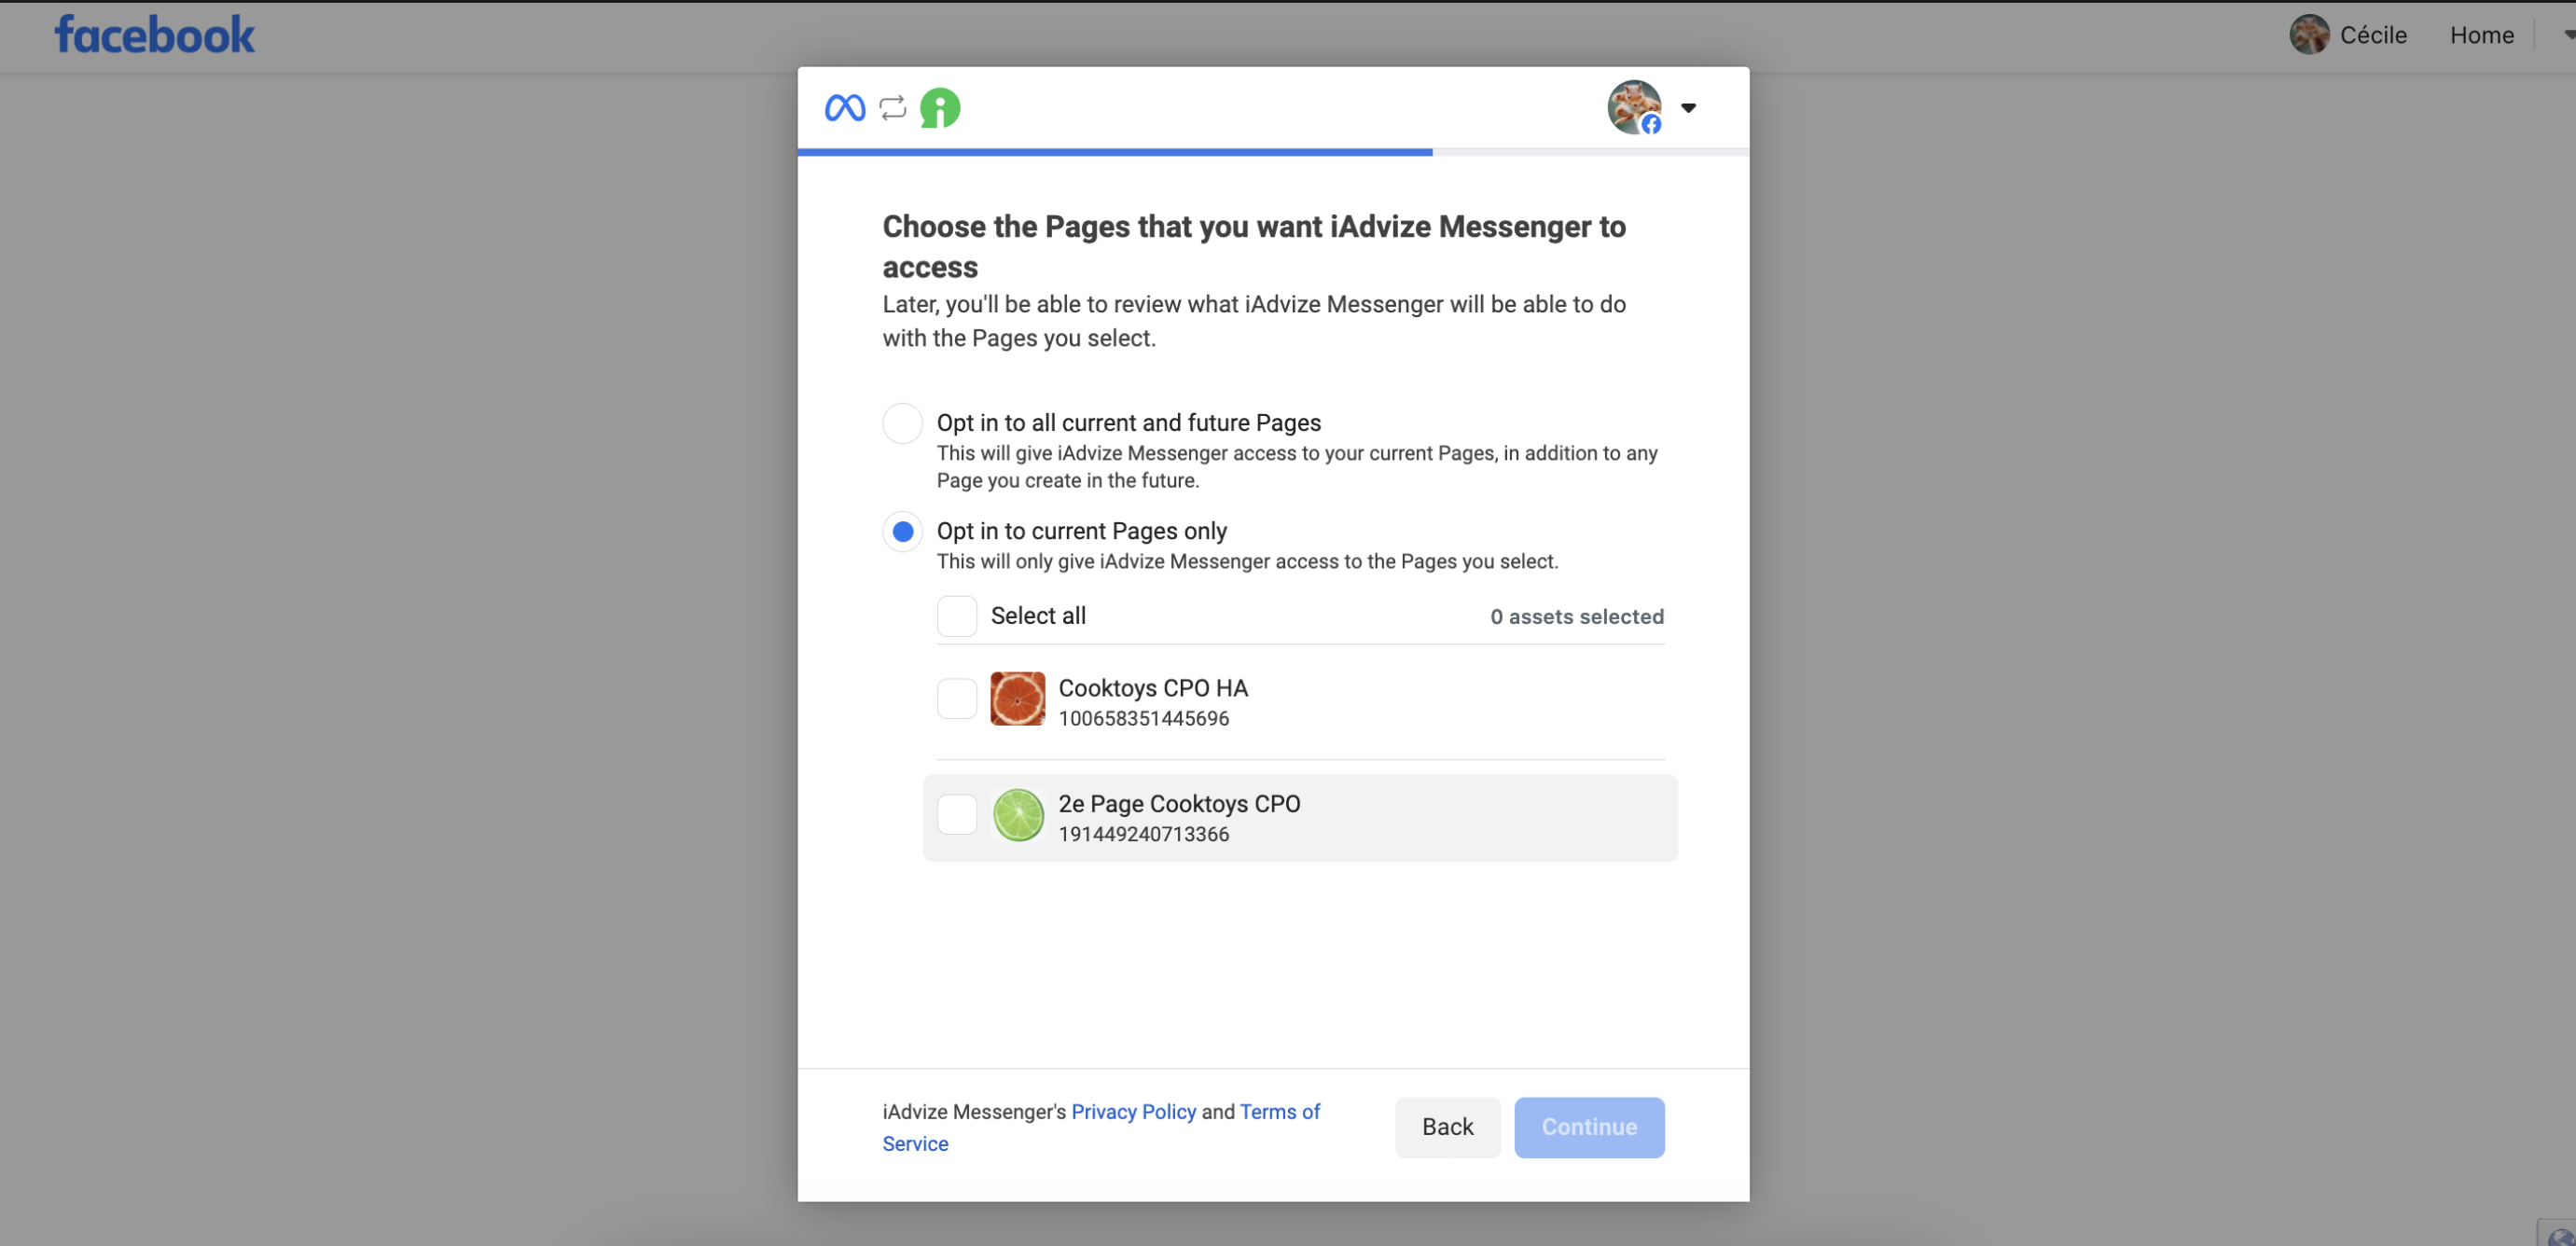The width and height of the screenshot is (2576, 1246).
Task: Open the account switcher dropdown arrow
Action: 1688,108
